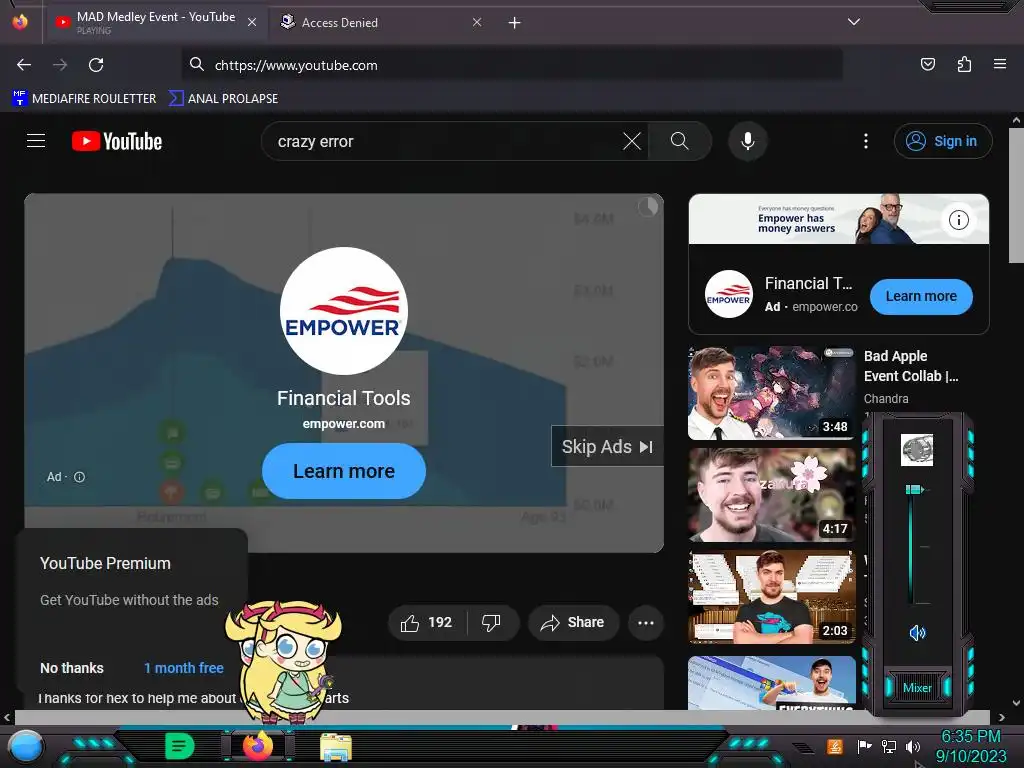Open the Mixer link in volume popup
The width and height of the screenshot is (1024, 768).
[917, 688]
